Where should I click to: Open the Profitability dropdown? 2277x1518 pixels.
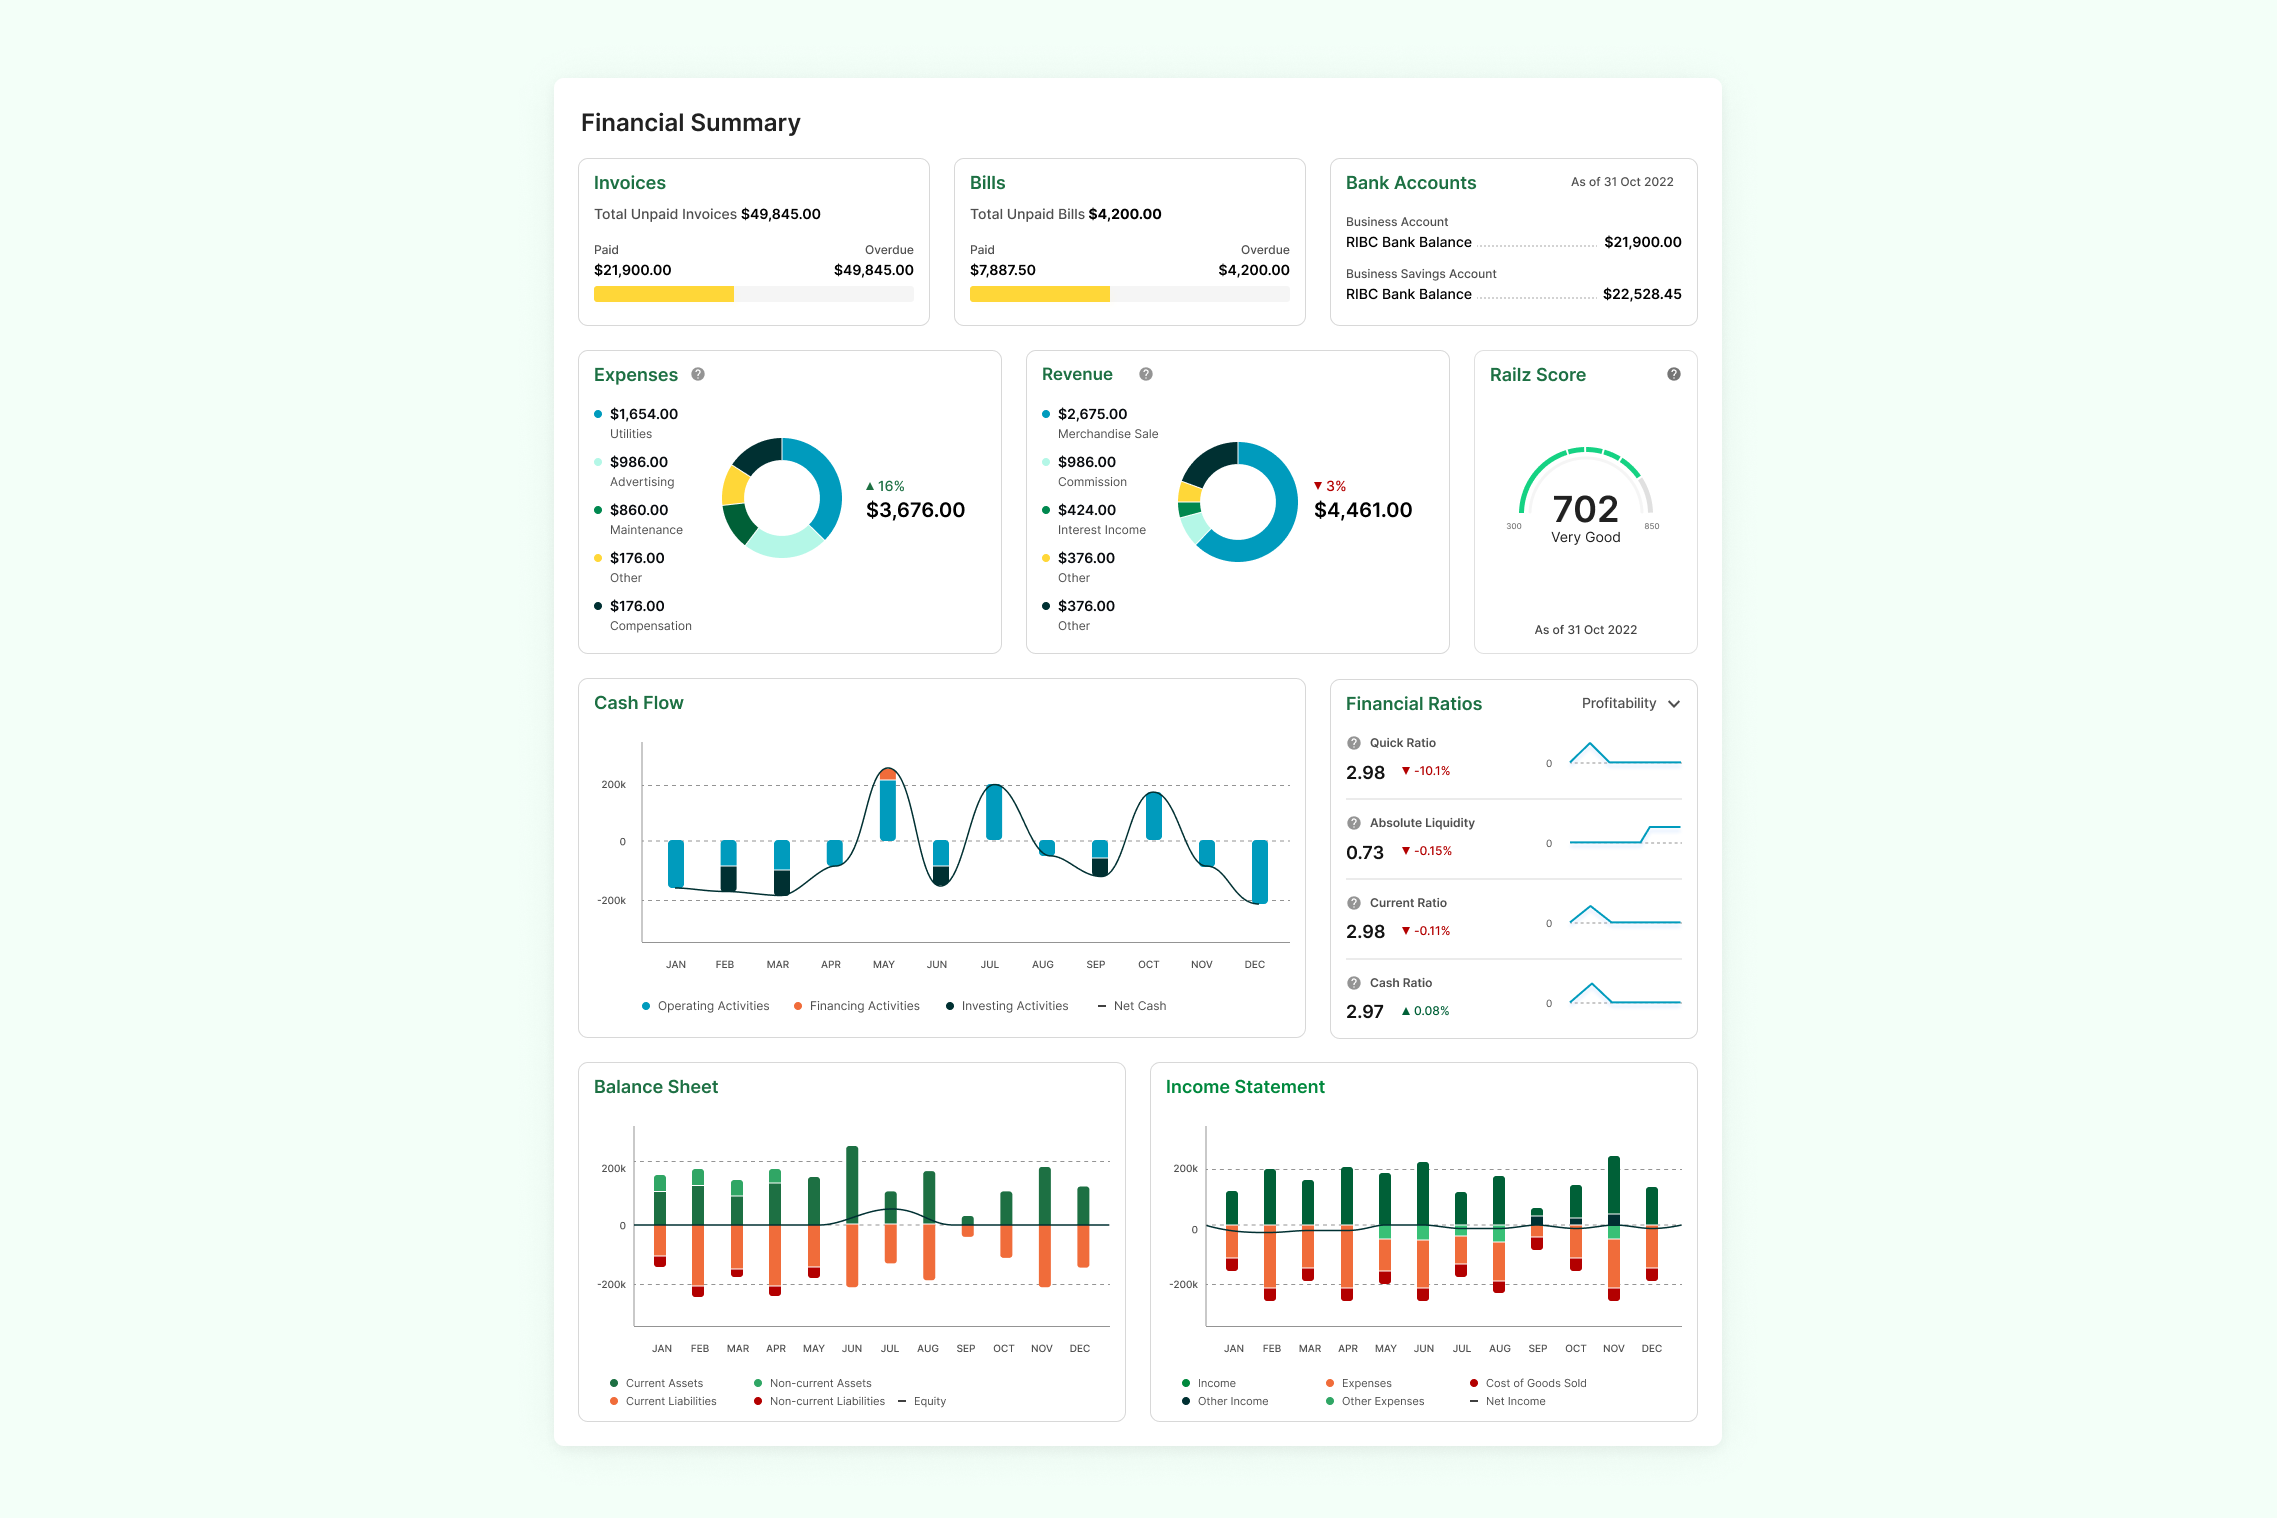point(1619,704)
